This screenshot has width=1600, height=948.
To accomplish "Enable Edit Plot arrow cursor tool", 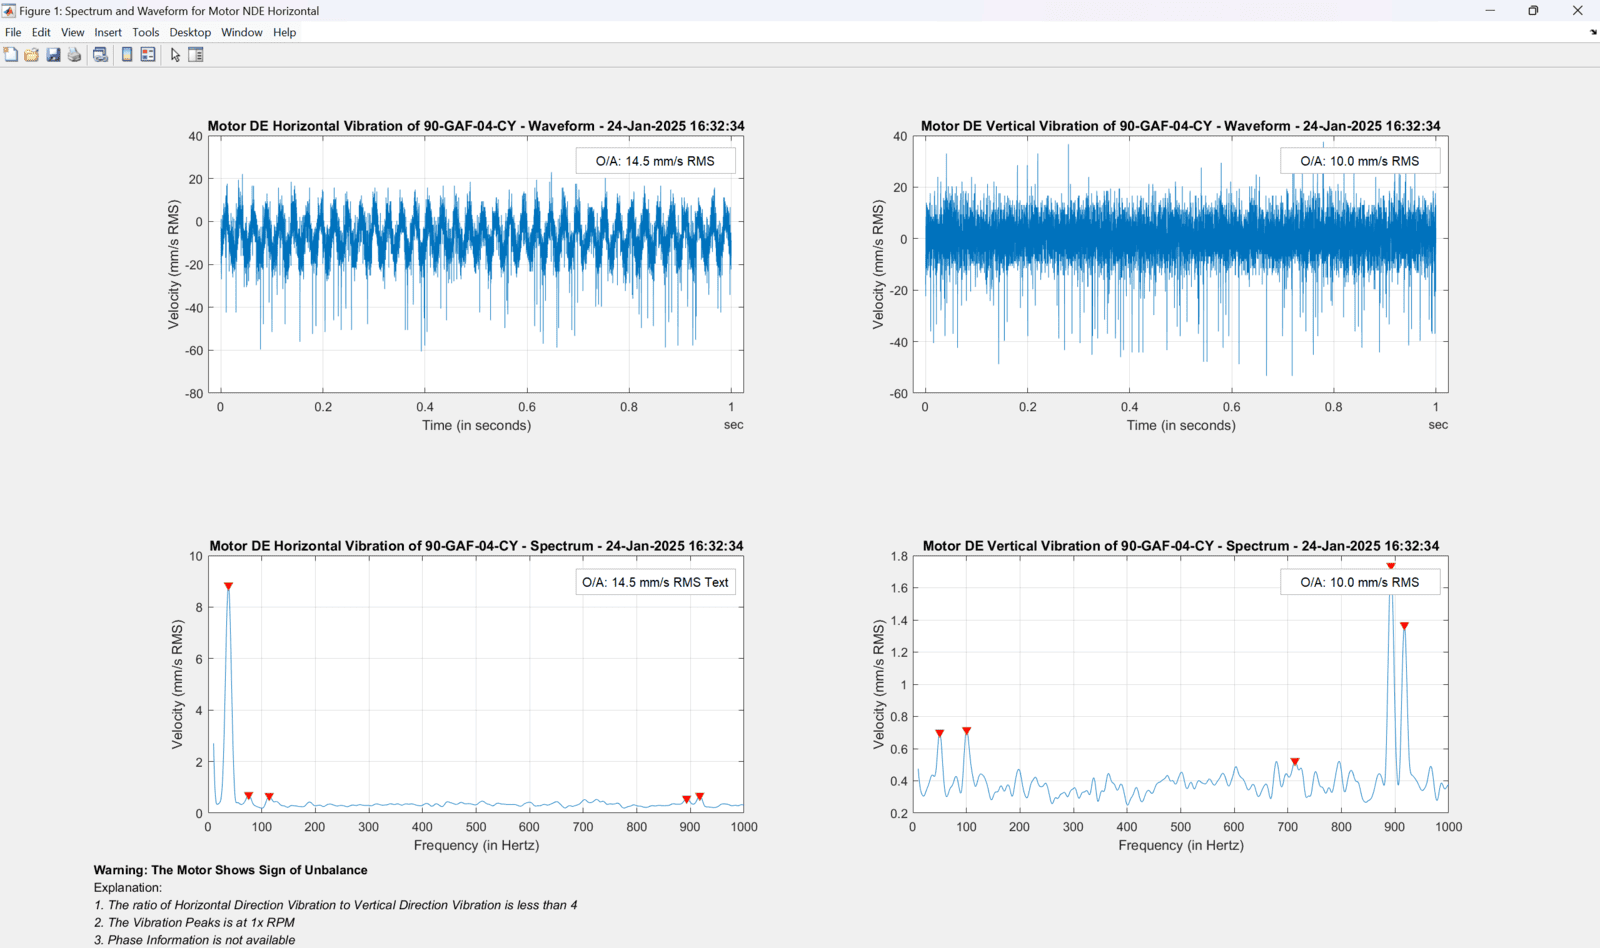I will pyautogui.click(x=175, y=55).
